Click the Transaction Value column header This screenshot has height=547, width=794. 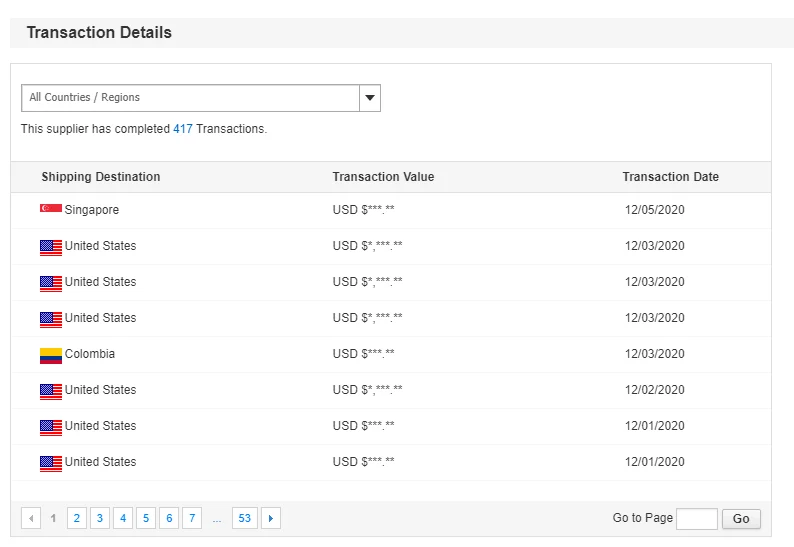click(x=383, y=177)
